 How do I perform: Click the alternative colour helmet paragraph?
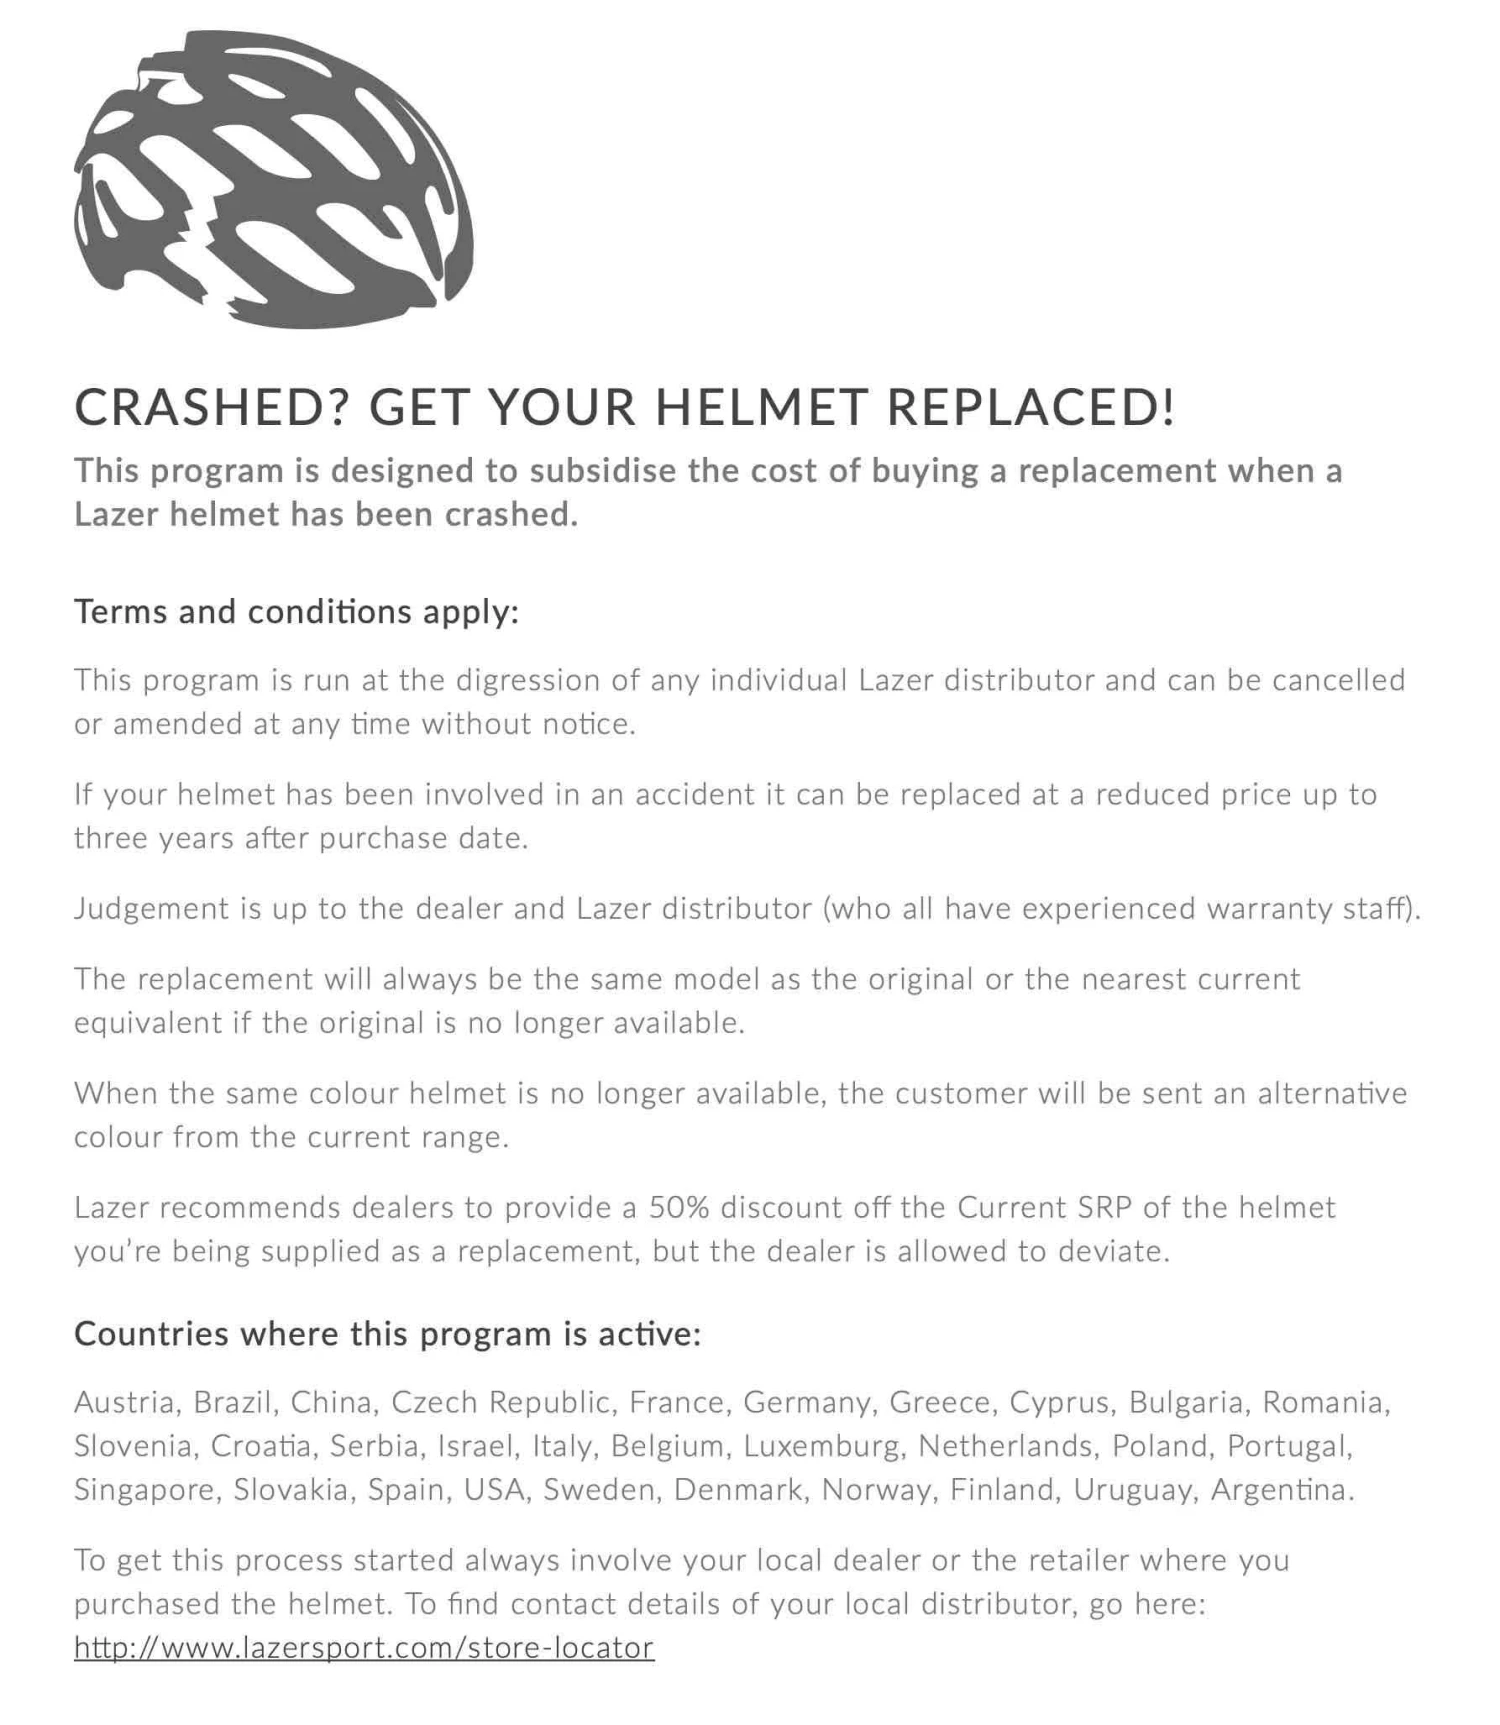pyautogui.click(x=740, y=1115)
